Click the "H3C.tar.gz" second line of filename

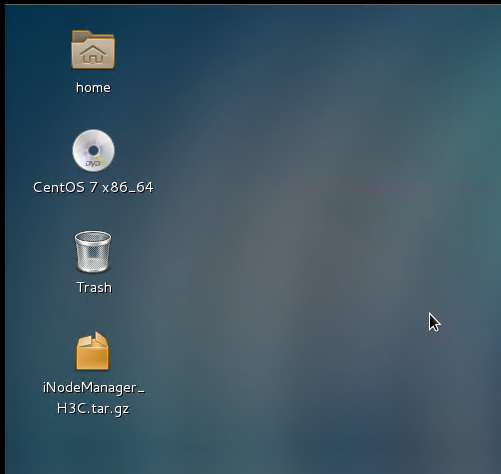coord(93,409)
